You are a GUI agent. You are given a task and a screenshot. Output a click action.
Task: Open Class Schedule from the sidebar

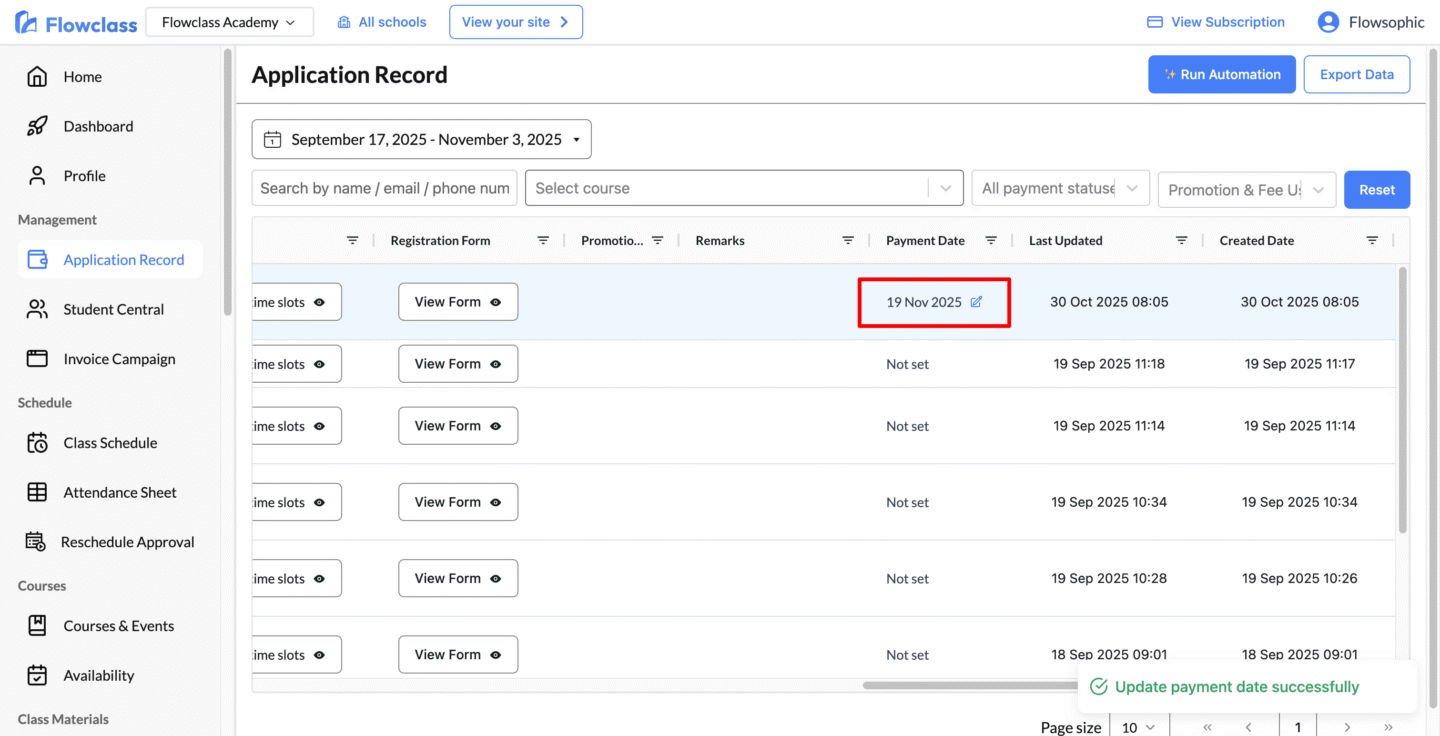coord(110,443)
